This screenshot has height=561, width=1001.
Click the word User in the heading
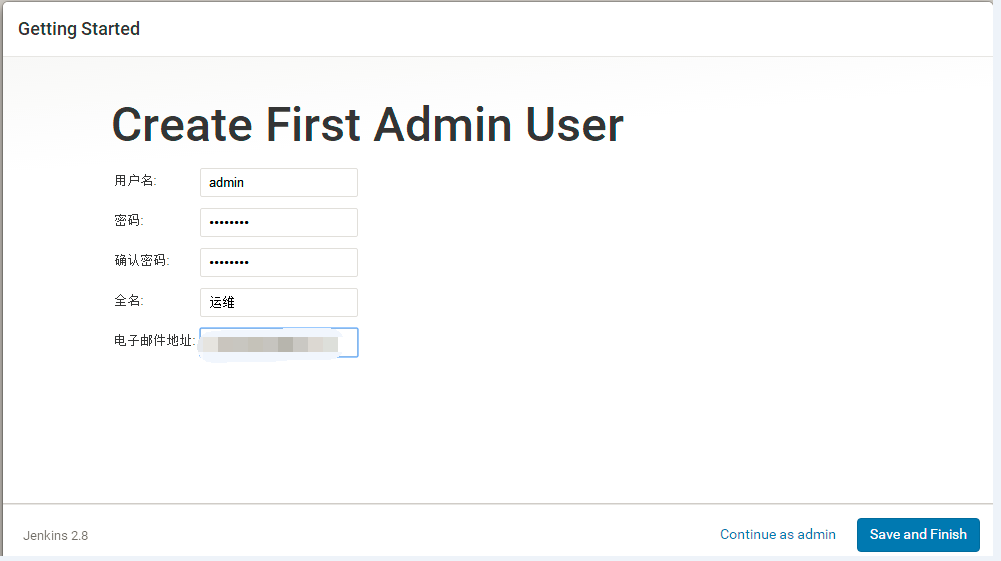(x=575, y=125)
